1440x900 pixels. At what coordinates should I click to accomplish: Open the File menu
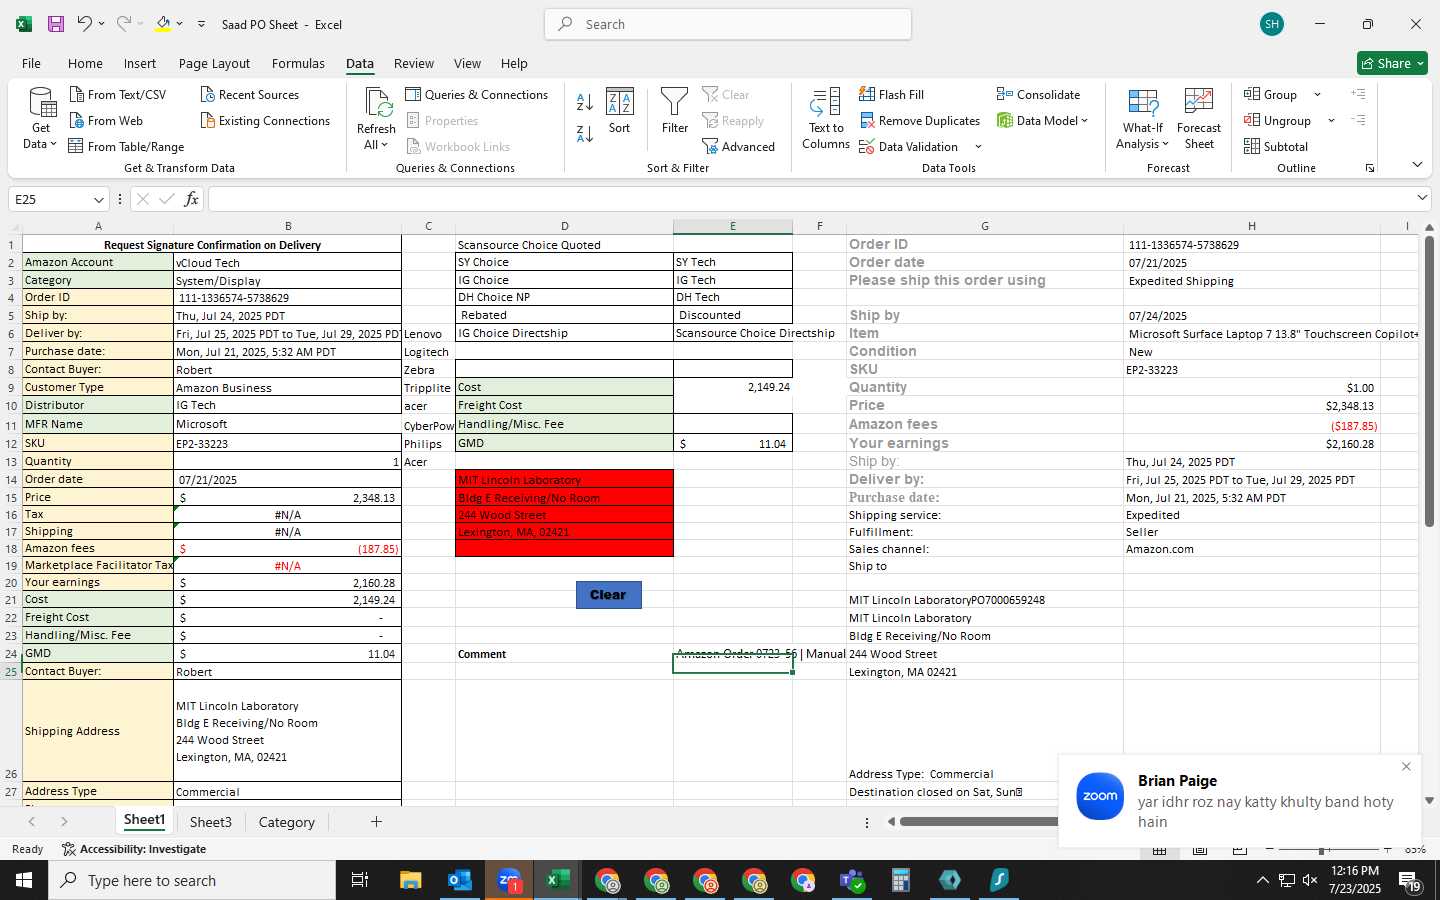pos(31,63)
